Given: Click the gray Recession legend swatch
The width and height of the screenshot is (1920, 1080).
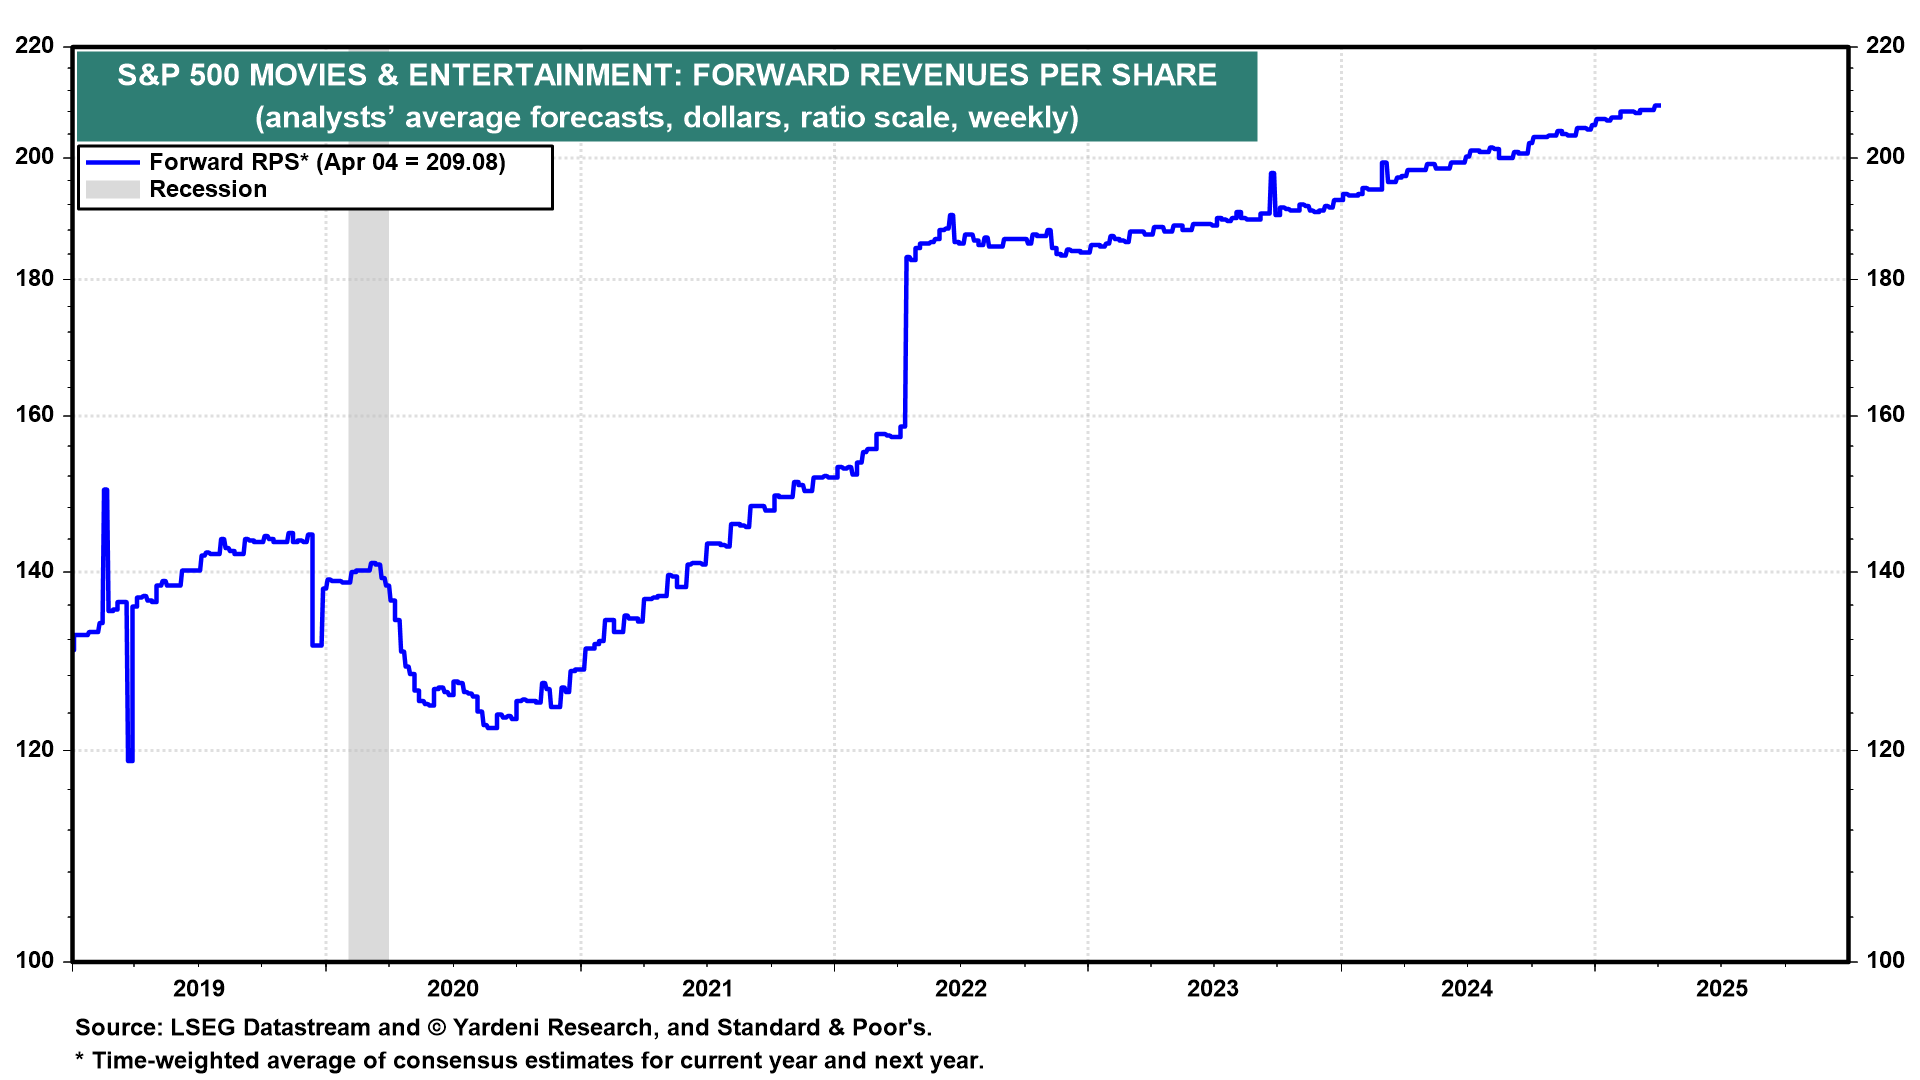Looking at the screenshot, I should point(112,190).
